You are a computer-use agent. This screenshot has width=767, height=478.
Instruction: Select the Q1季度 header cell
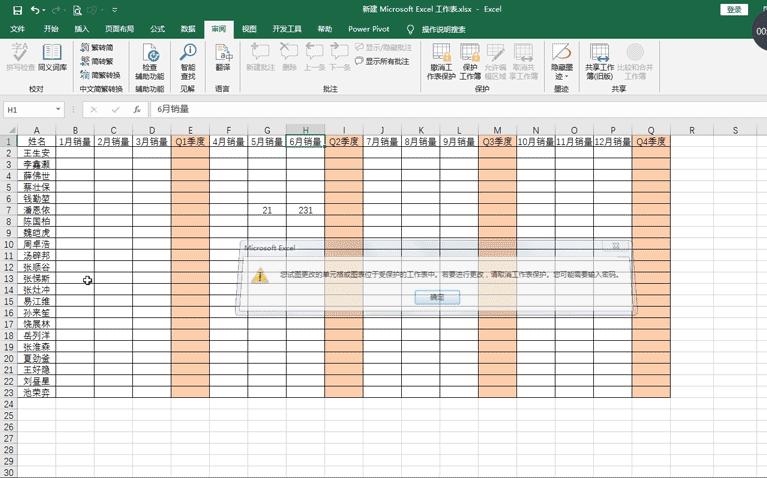click(190, 142)
